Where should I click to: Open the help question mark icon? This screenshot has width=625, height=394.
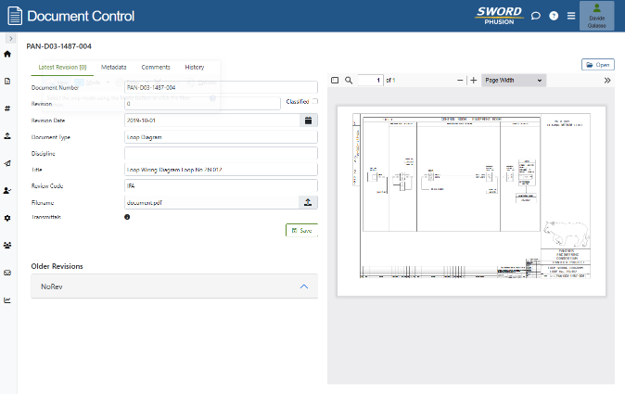point(554,16)
